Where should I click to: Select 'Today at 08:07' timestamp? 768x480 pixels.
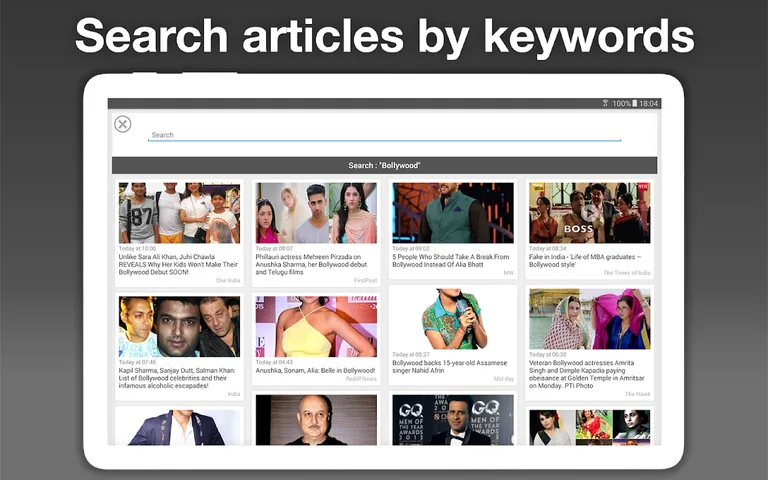tap(274, 249)
